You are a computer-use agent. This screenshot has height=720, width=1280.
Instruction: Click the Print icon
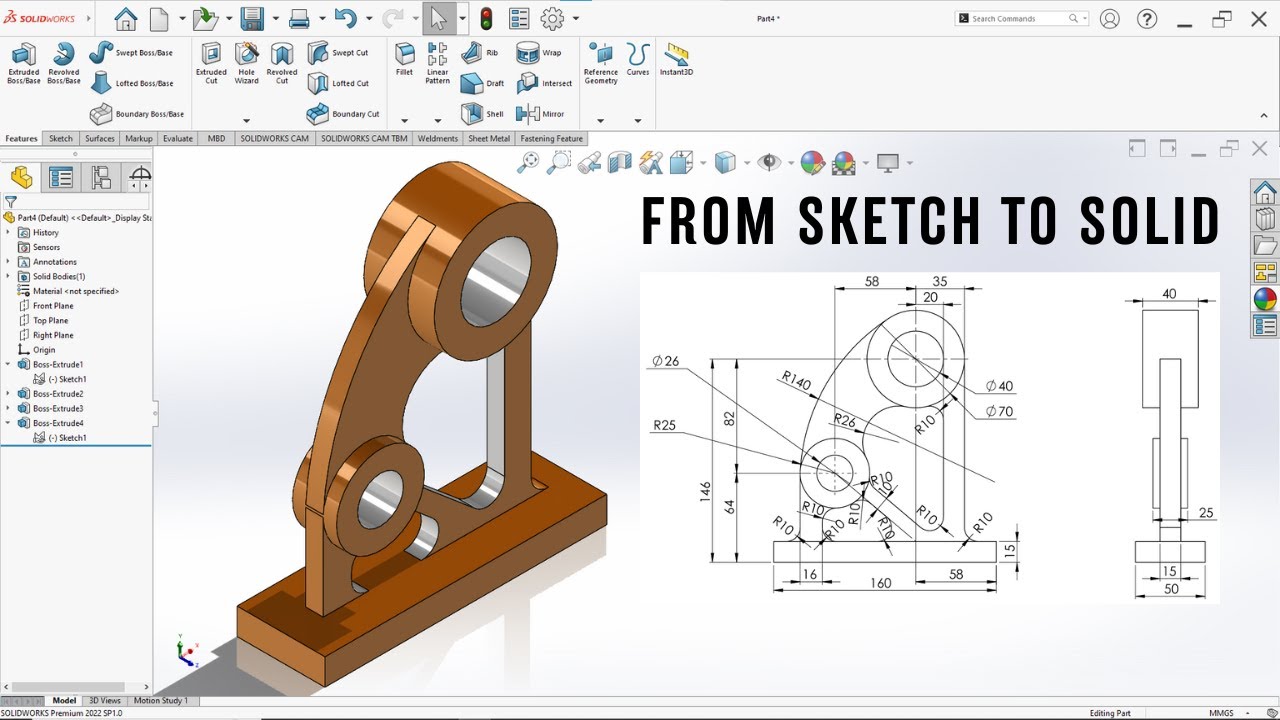click(x=299, y=18)
